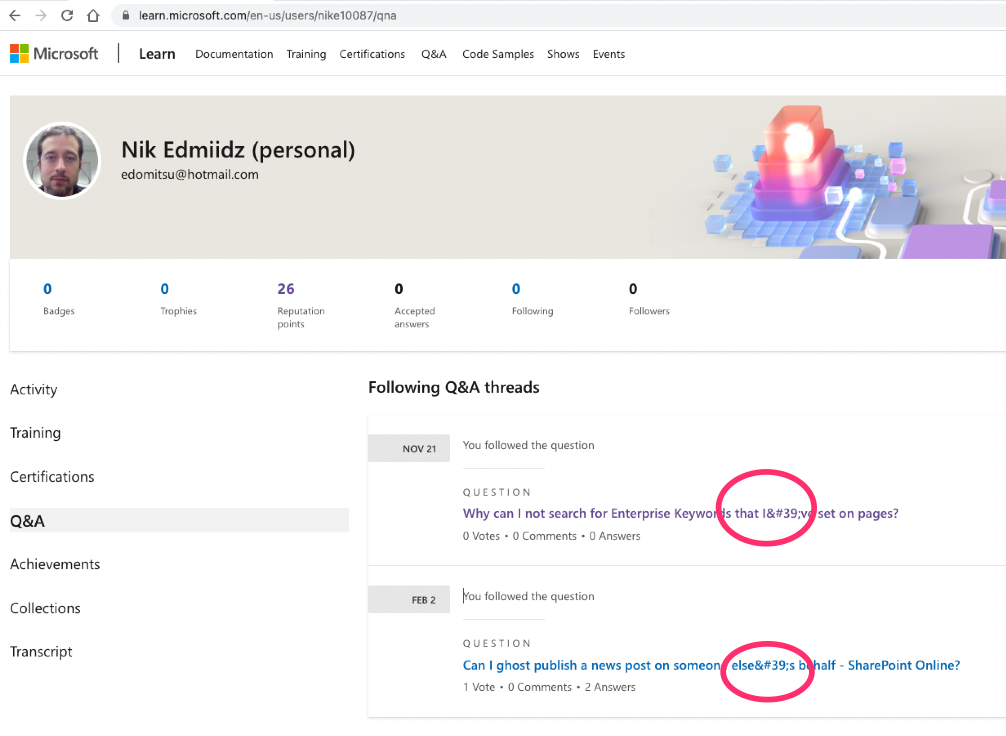Open the browser home page icon
Image resolution: width=1006 pixels, height=736 pixels.
click(94, 15)
